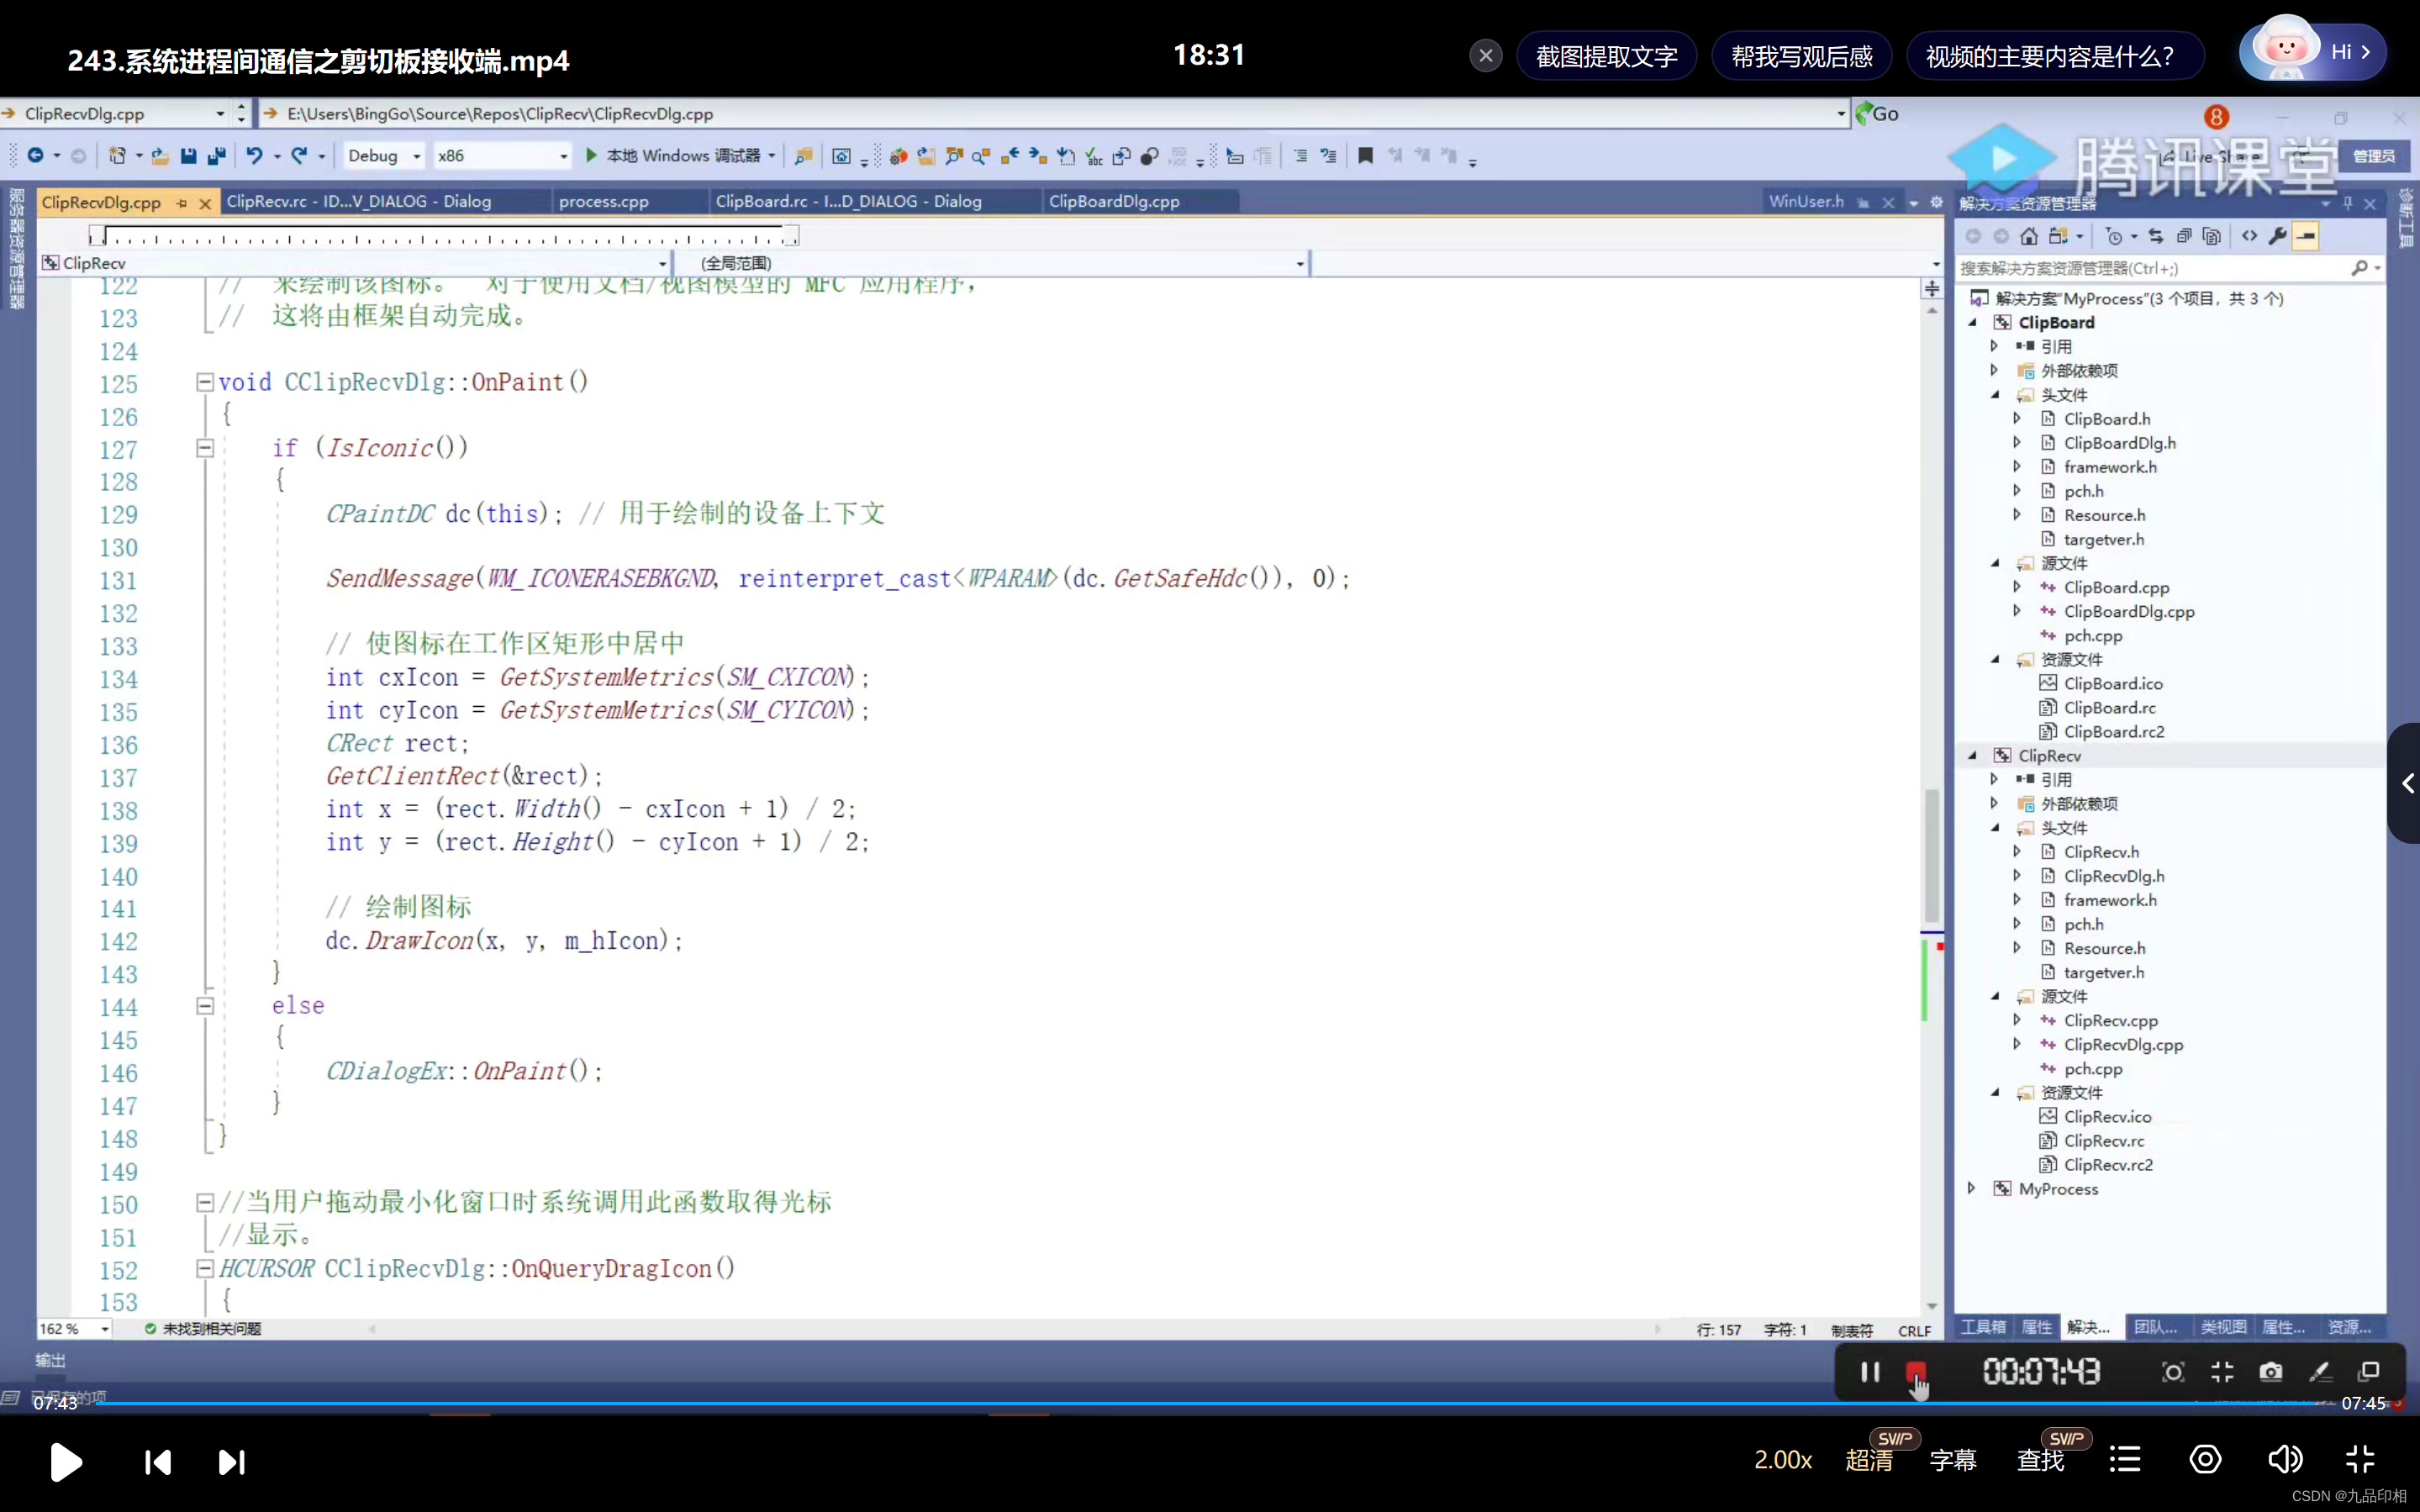Click 截图提取文字 button
Image resolution: width=2420 pixels, height=1512 pixels.
[x=1606, y=57]
